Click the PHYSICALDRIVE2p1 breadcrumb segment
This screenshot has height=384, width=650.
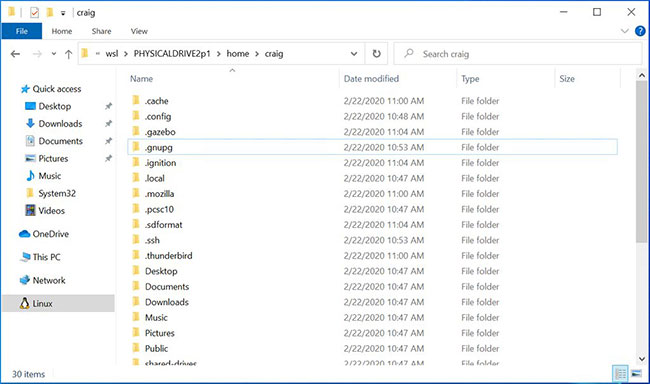[x=172, y=54]
